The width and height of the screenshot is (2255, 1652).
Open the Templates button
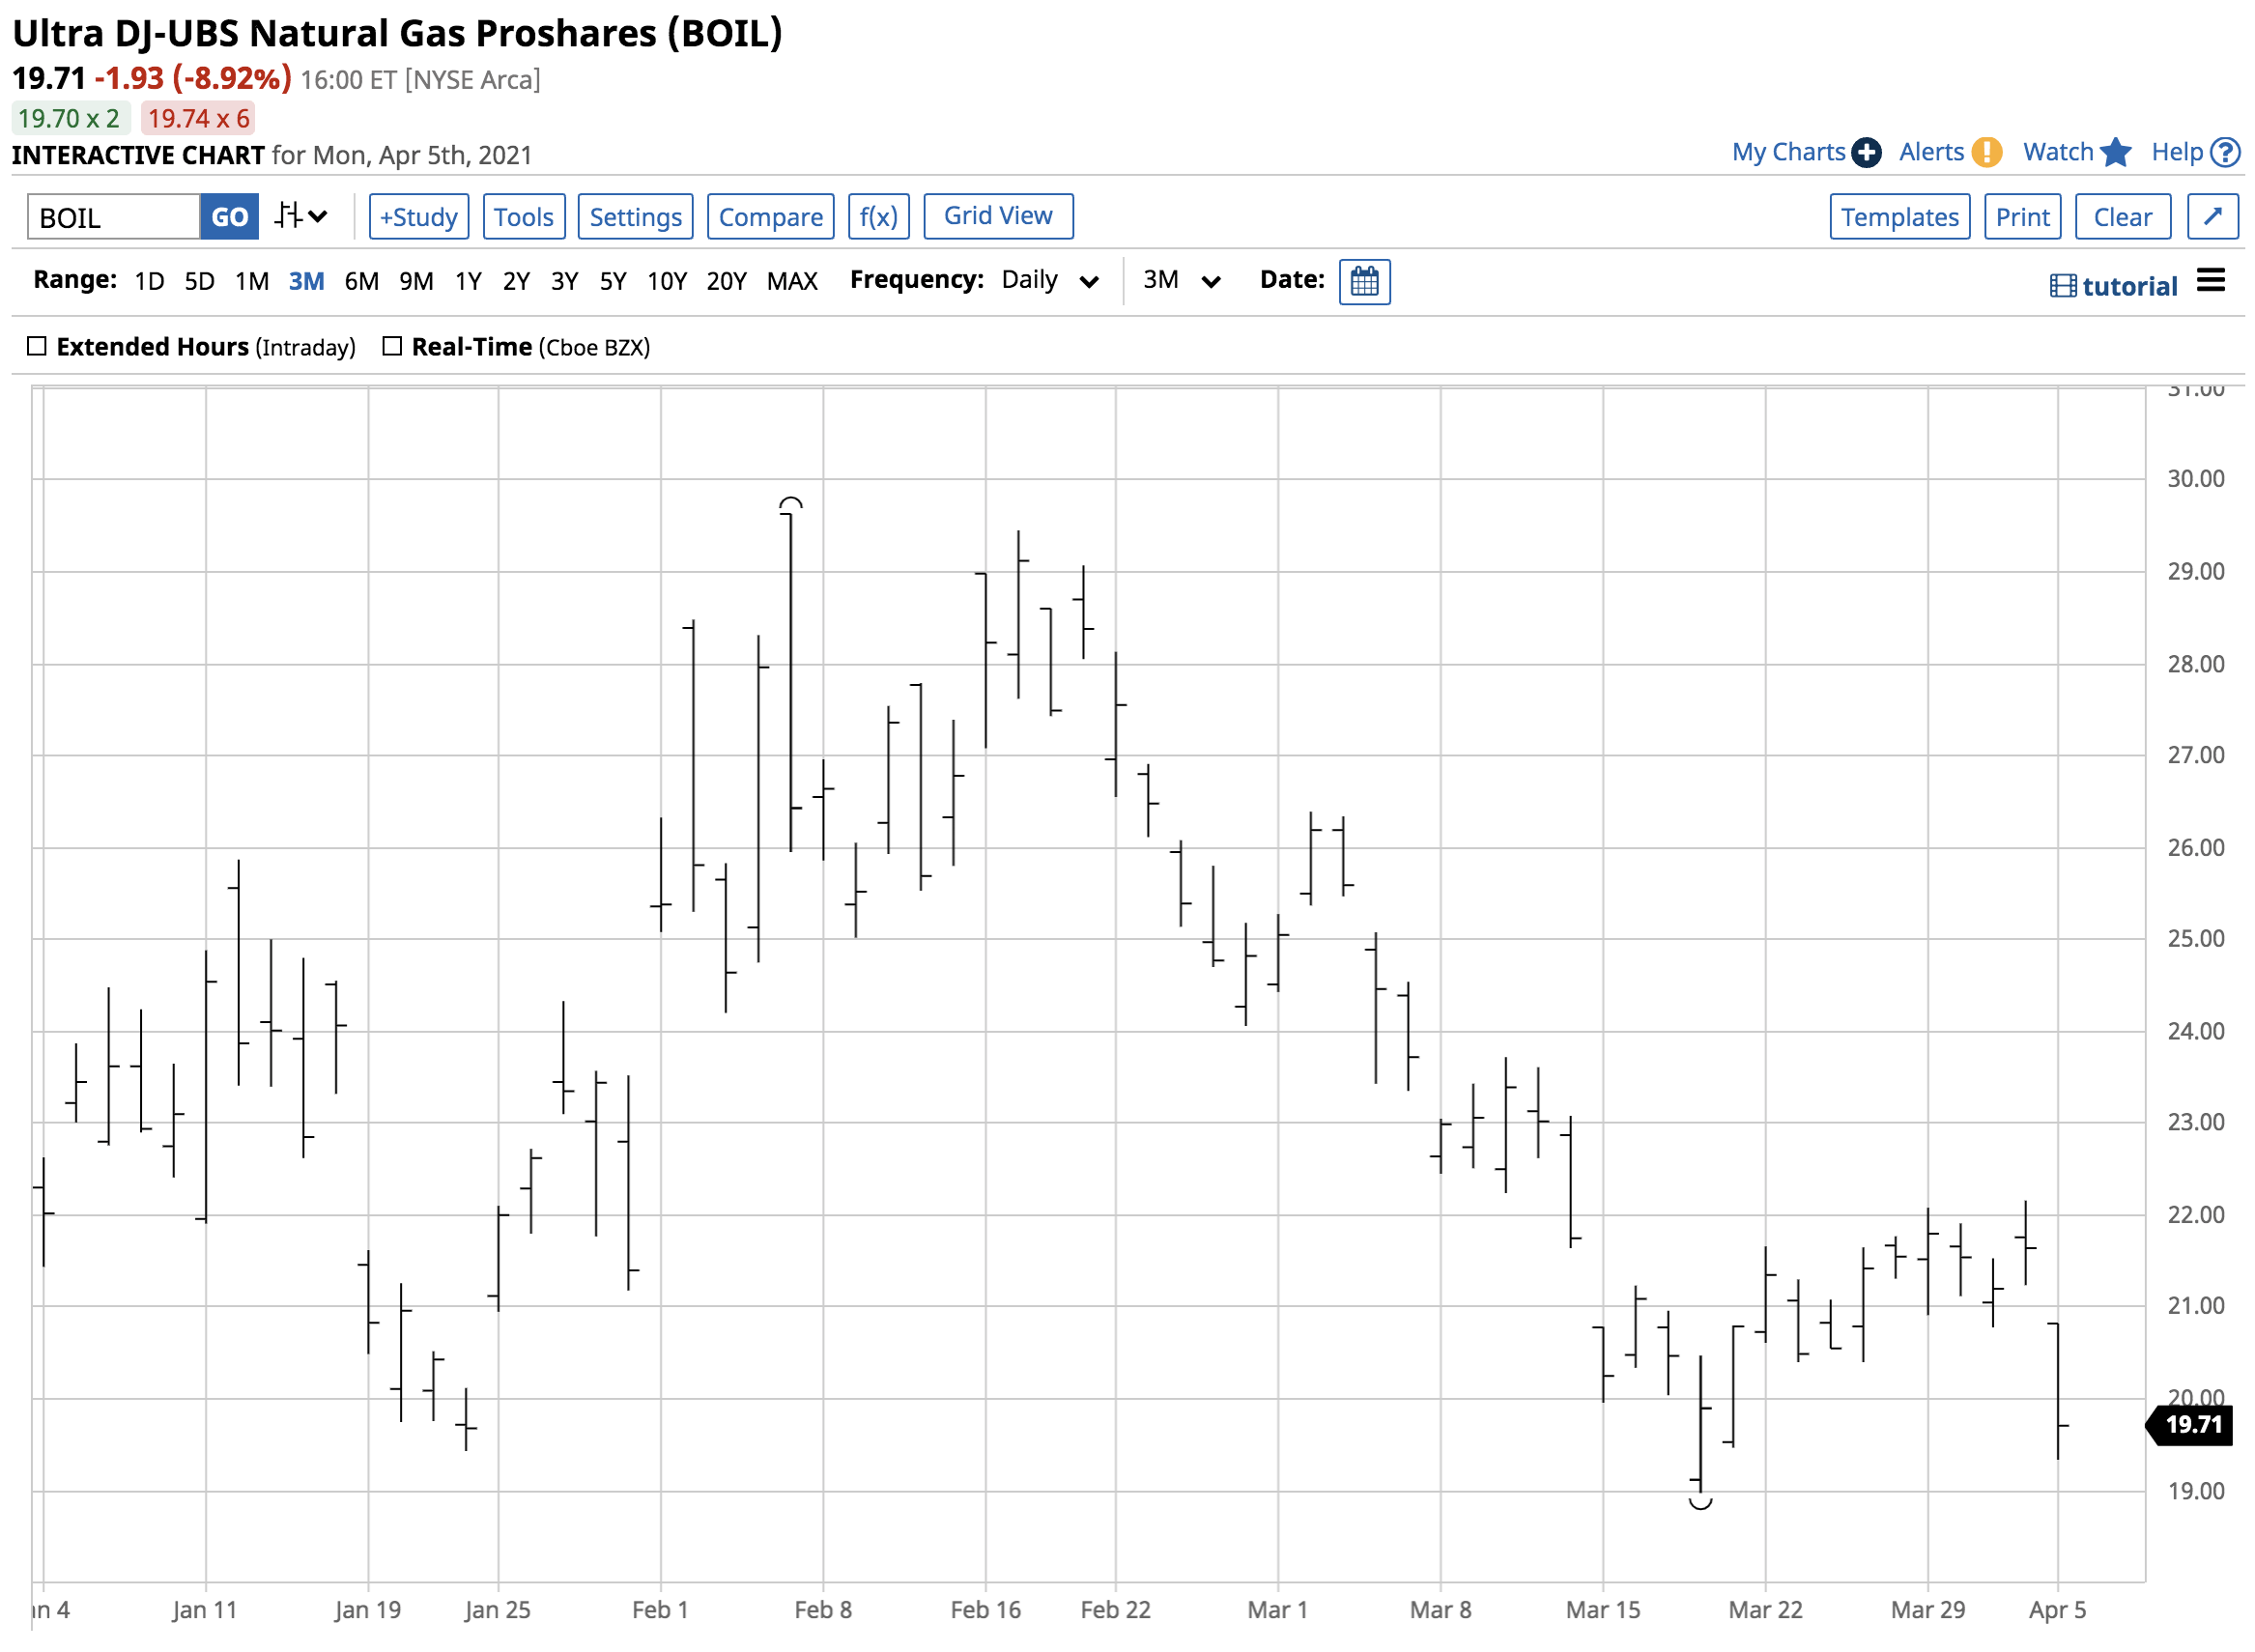(x=1899, y=217)
